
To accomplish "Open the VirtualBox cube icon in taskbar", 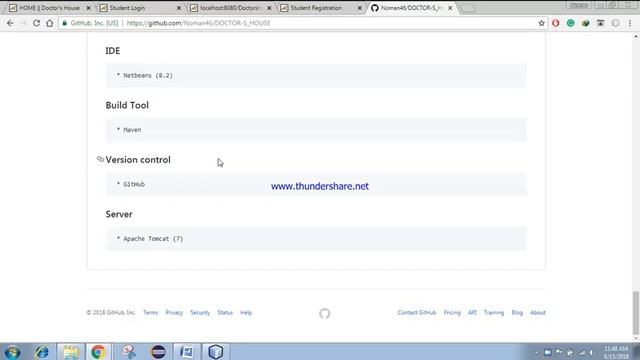I will (x=216, y=352).
